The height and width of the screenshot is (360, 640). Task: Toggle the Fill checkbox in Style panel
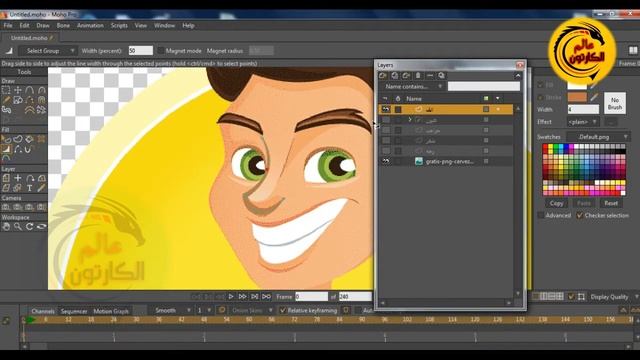(x=540, y=85)
